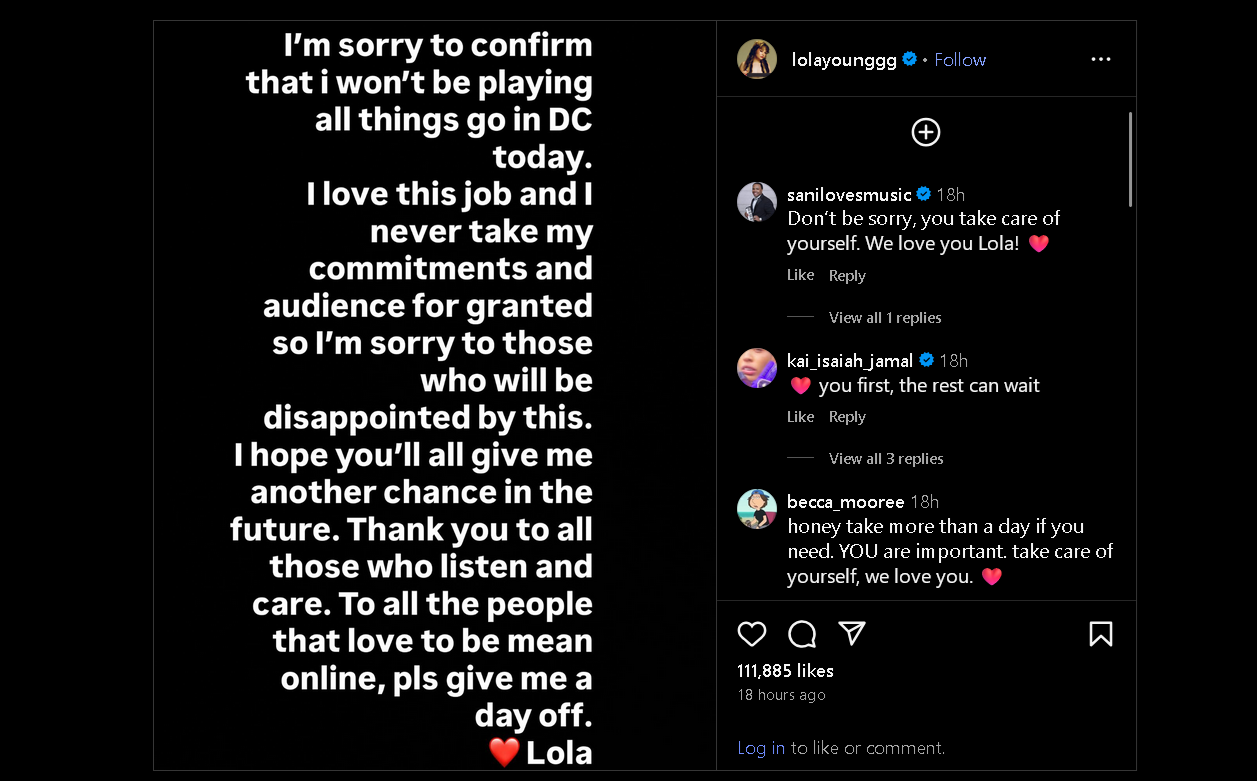View the 111,885 likes list
The image size is (1257, 781).
click(785, 671)
